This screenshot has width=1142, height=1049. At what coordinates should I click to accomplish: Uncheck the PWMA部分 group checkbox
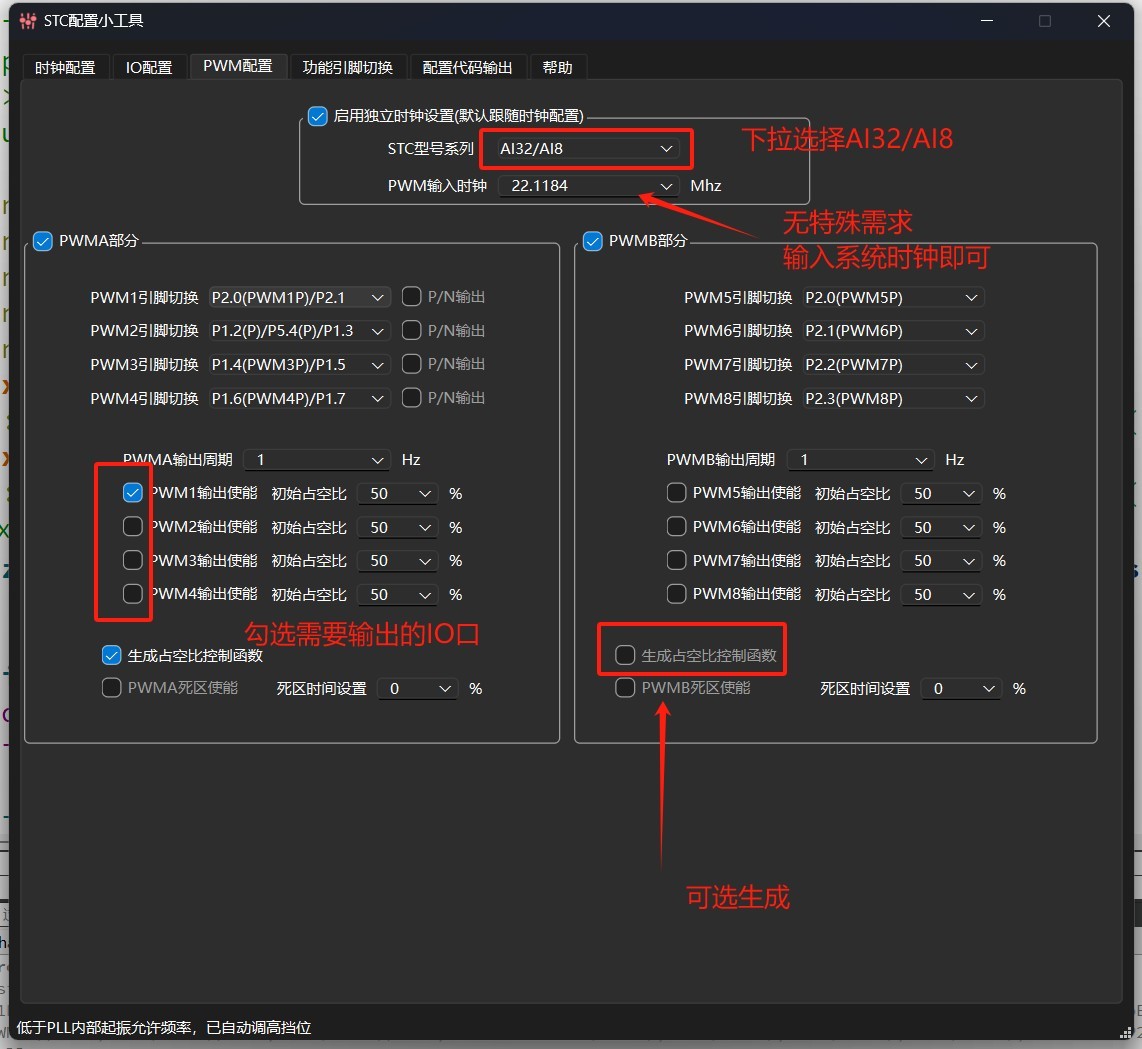[43, 241]
